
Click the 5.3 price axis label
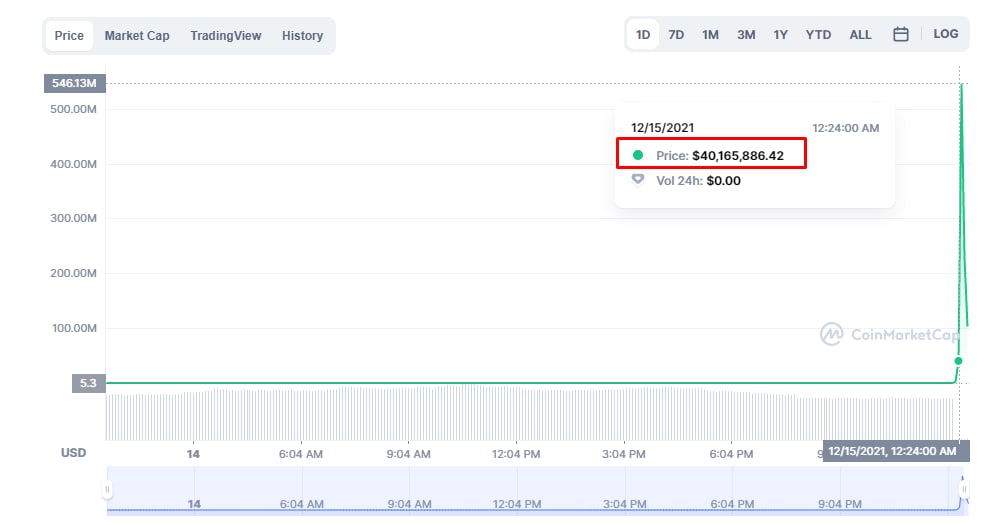tap(89, 383)
